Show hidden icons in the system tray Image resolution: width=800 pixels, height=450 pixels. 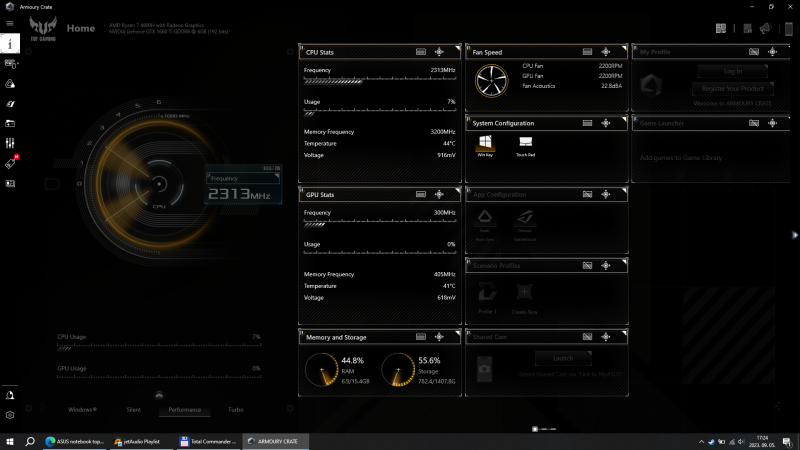(701, 442)
